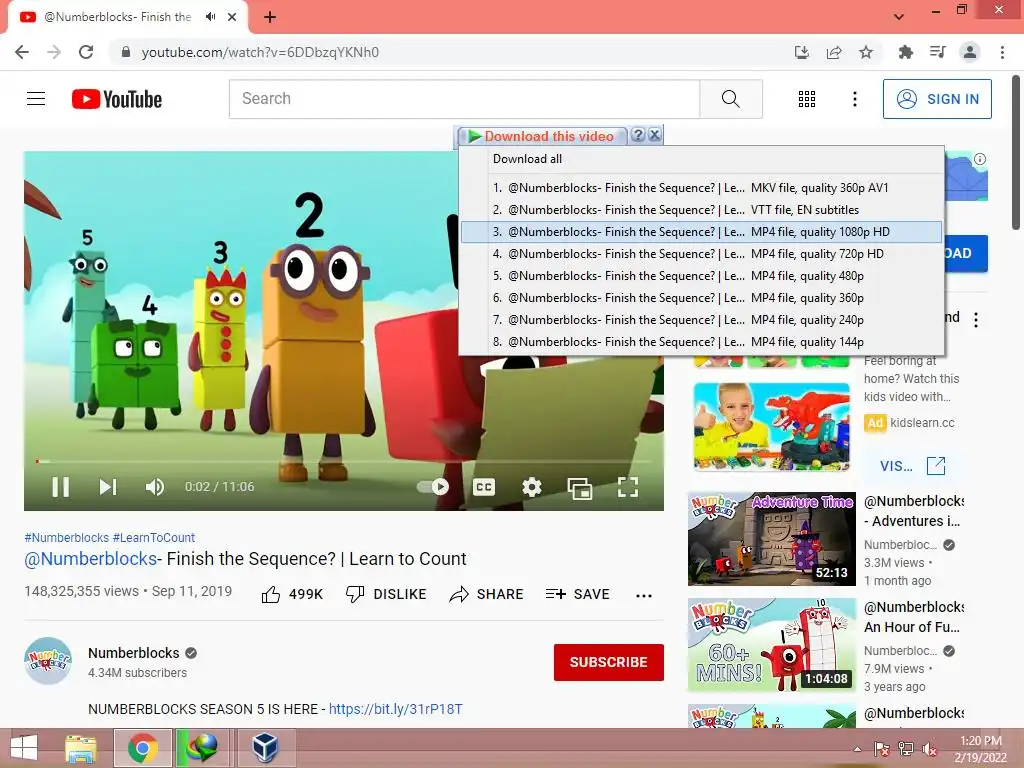Choose MP4 file quality 480p
The image size is (1024, 768).
click(701, 276)
